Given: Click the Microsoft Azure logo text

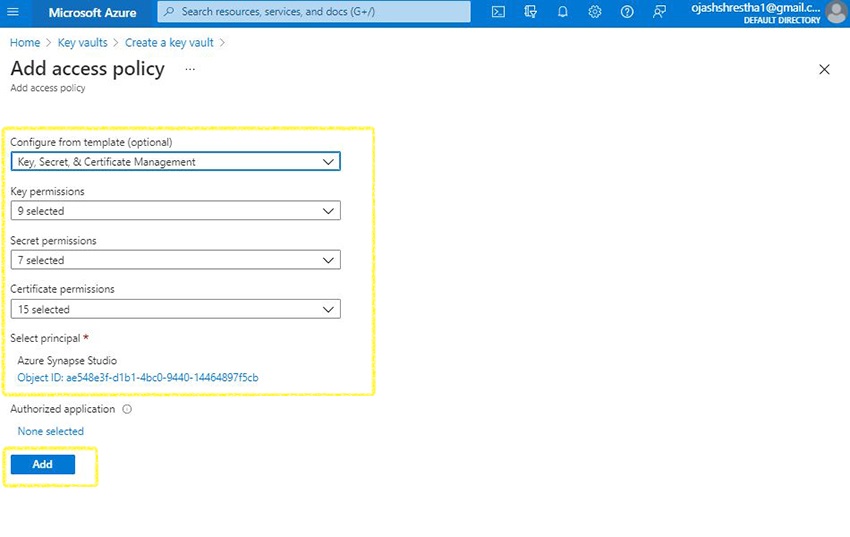Looking at the screenshot, I should click(x=92, y=12).
